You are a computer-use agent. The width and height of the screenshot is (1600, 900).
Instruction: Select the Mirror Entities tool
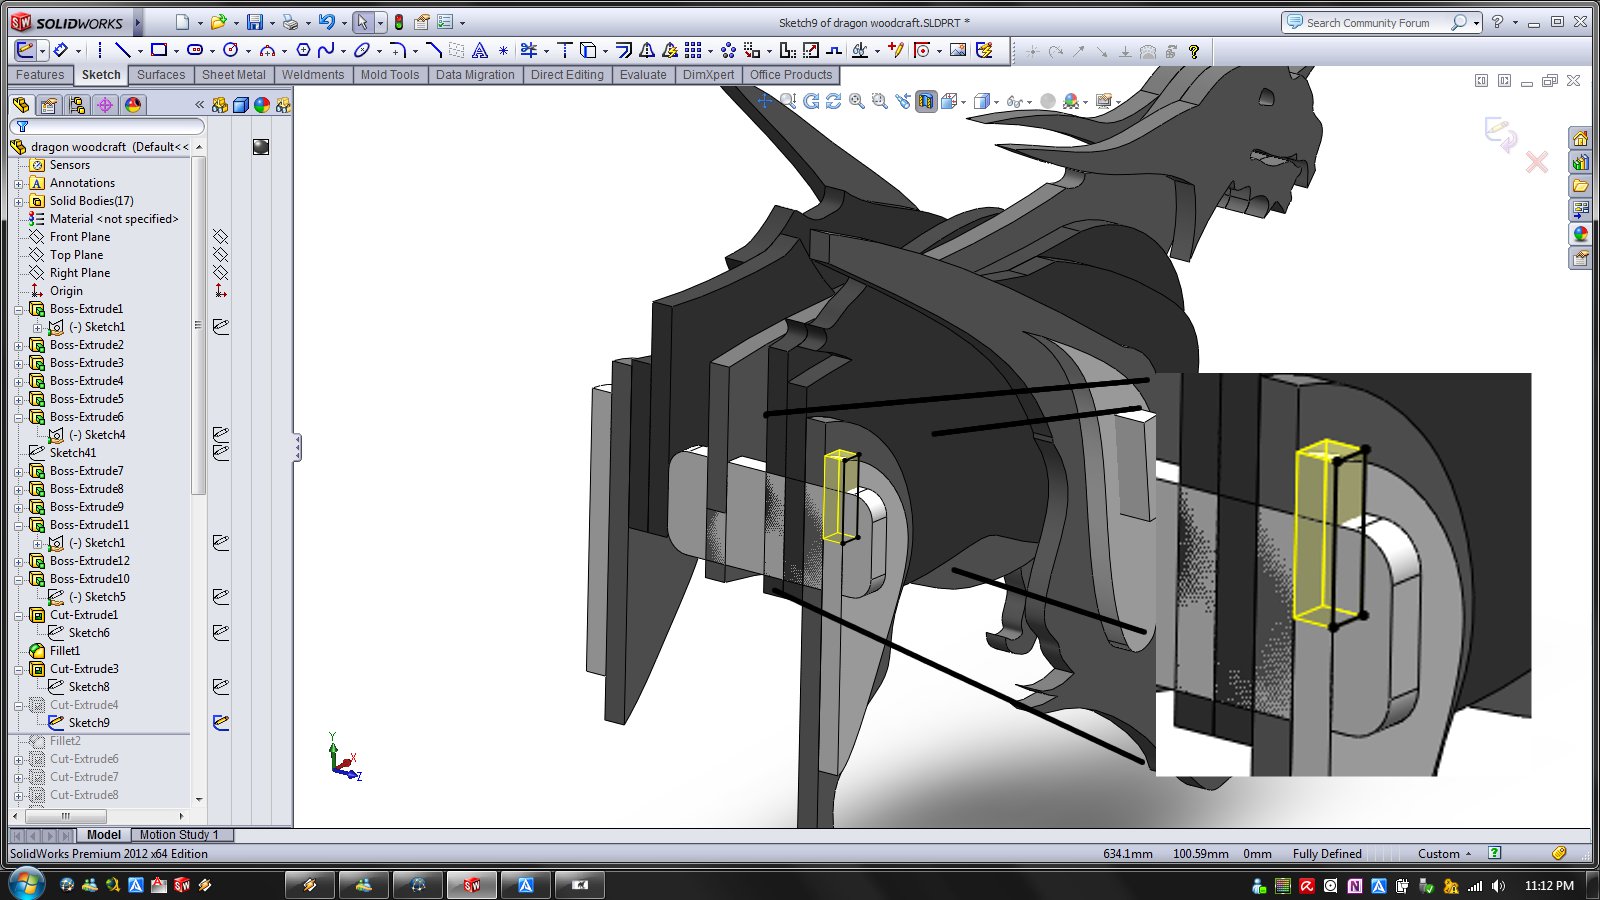click(647, 50)
